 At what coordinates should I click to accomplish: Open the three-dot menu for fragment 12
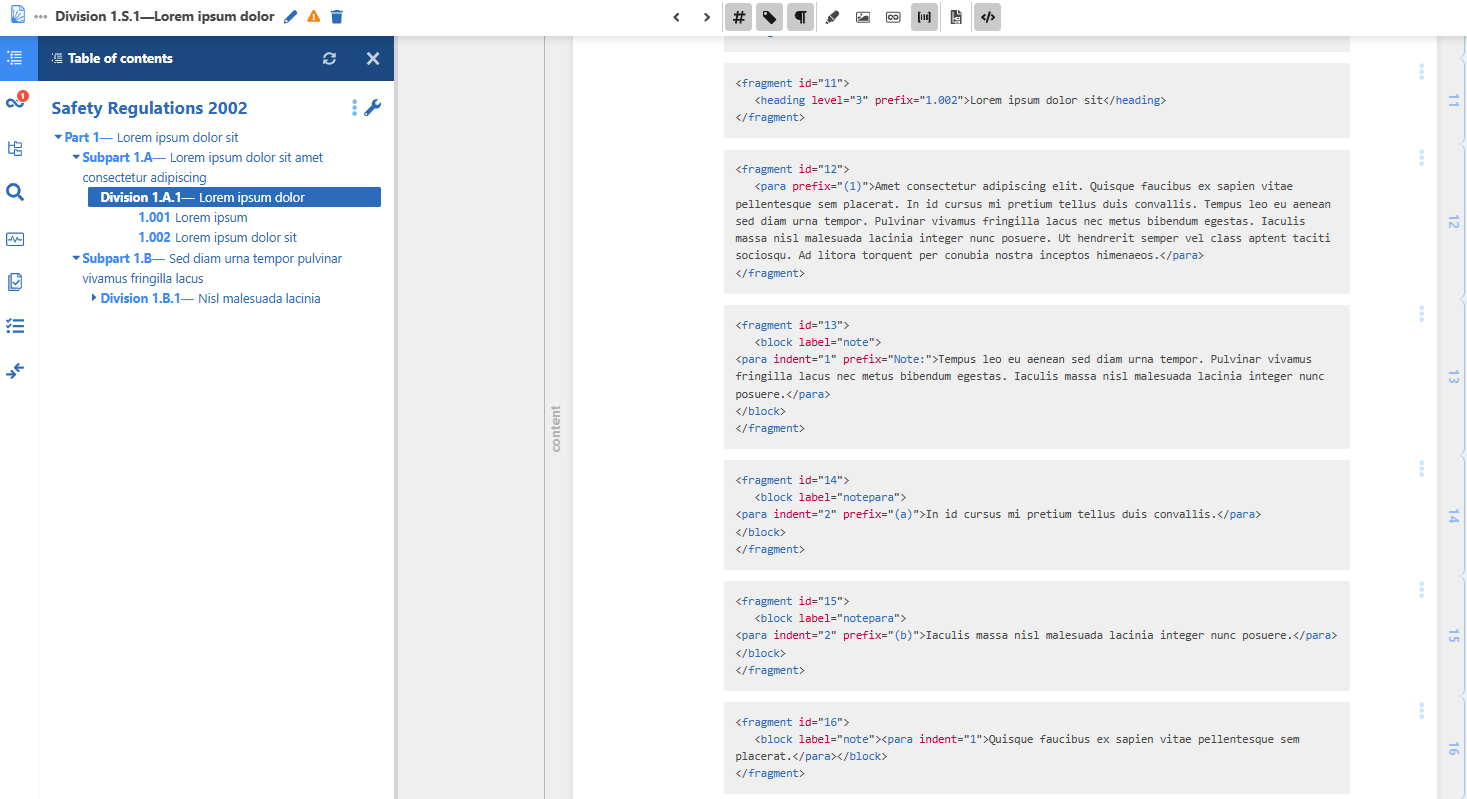click(x=1421, y=158)
